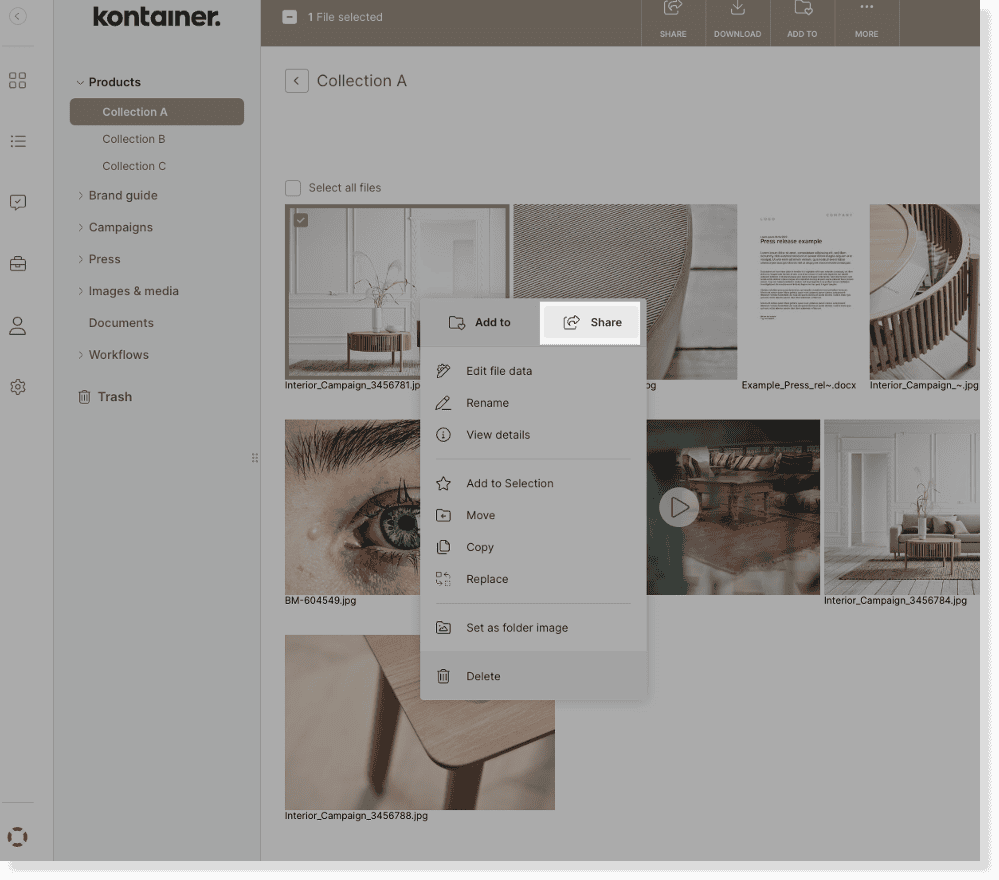Viewport: 999px width, 880px height.
Task: Click the Share button in context menu
Action: (x=591, y=322)
